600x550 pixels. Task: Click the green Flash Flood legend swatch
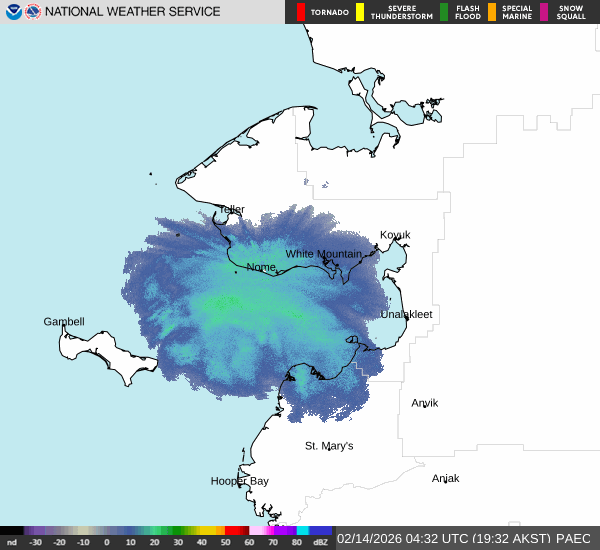[444, 12]
